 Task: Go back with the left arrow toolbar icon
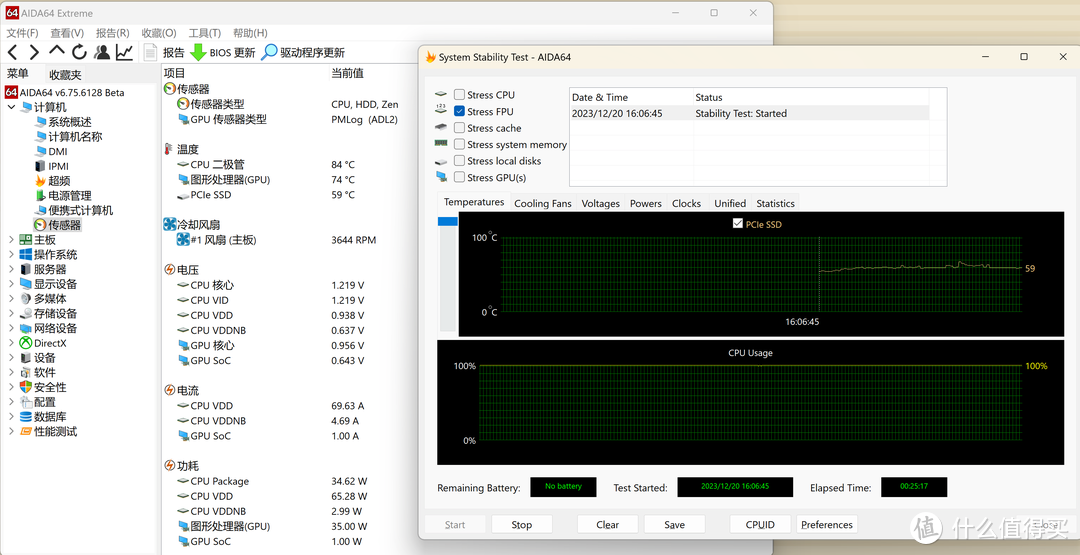(12, 52)
